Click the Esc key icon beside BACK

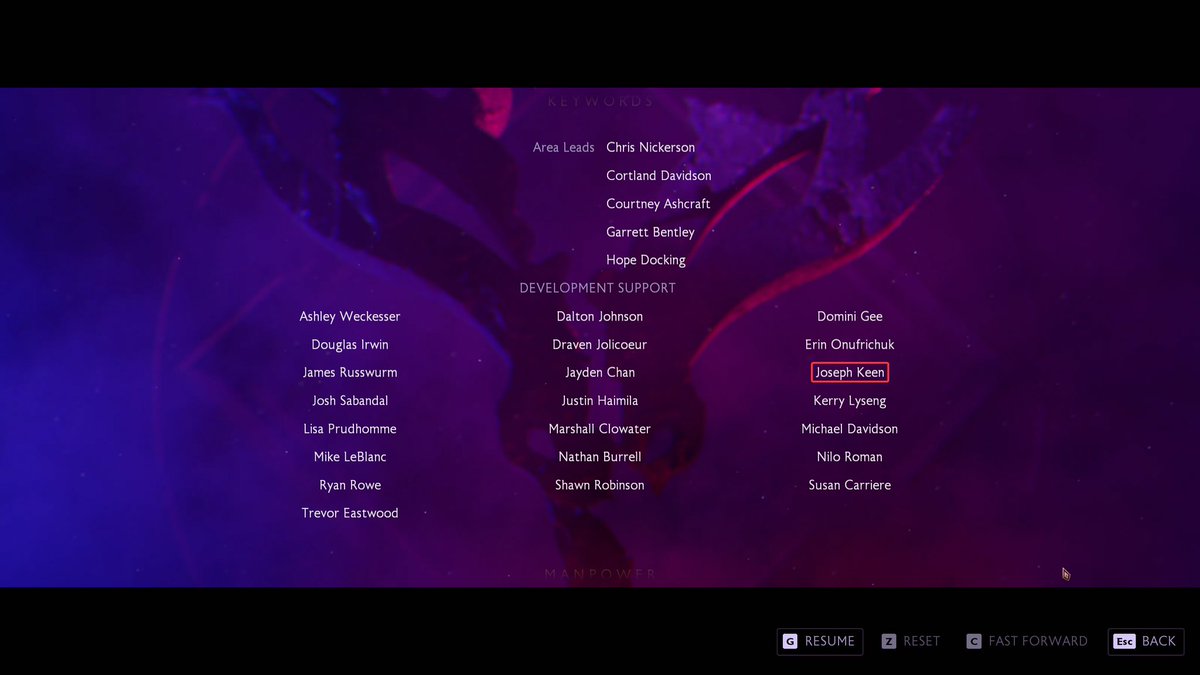coord(1124,641)
